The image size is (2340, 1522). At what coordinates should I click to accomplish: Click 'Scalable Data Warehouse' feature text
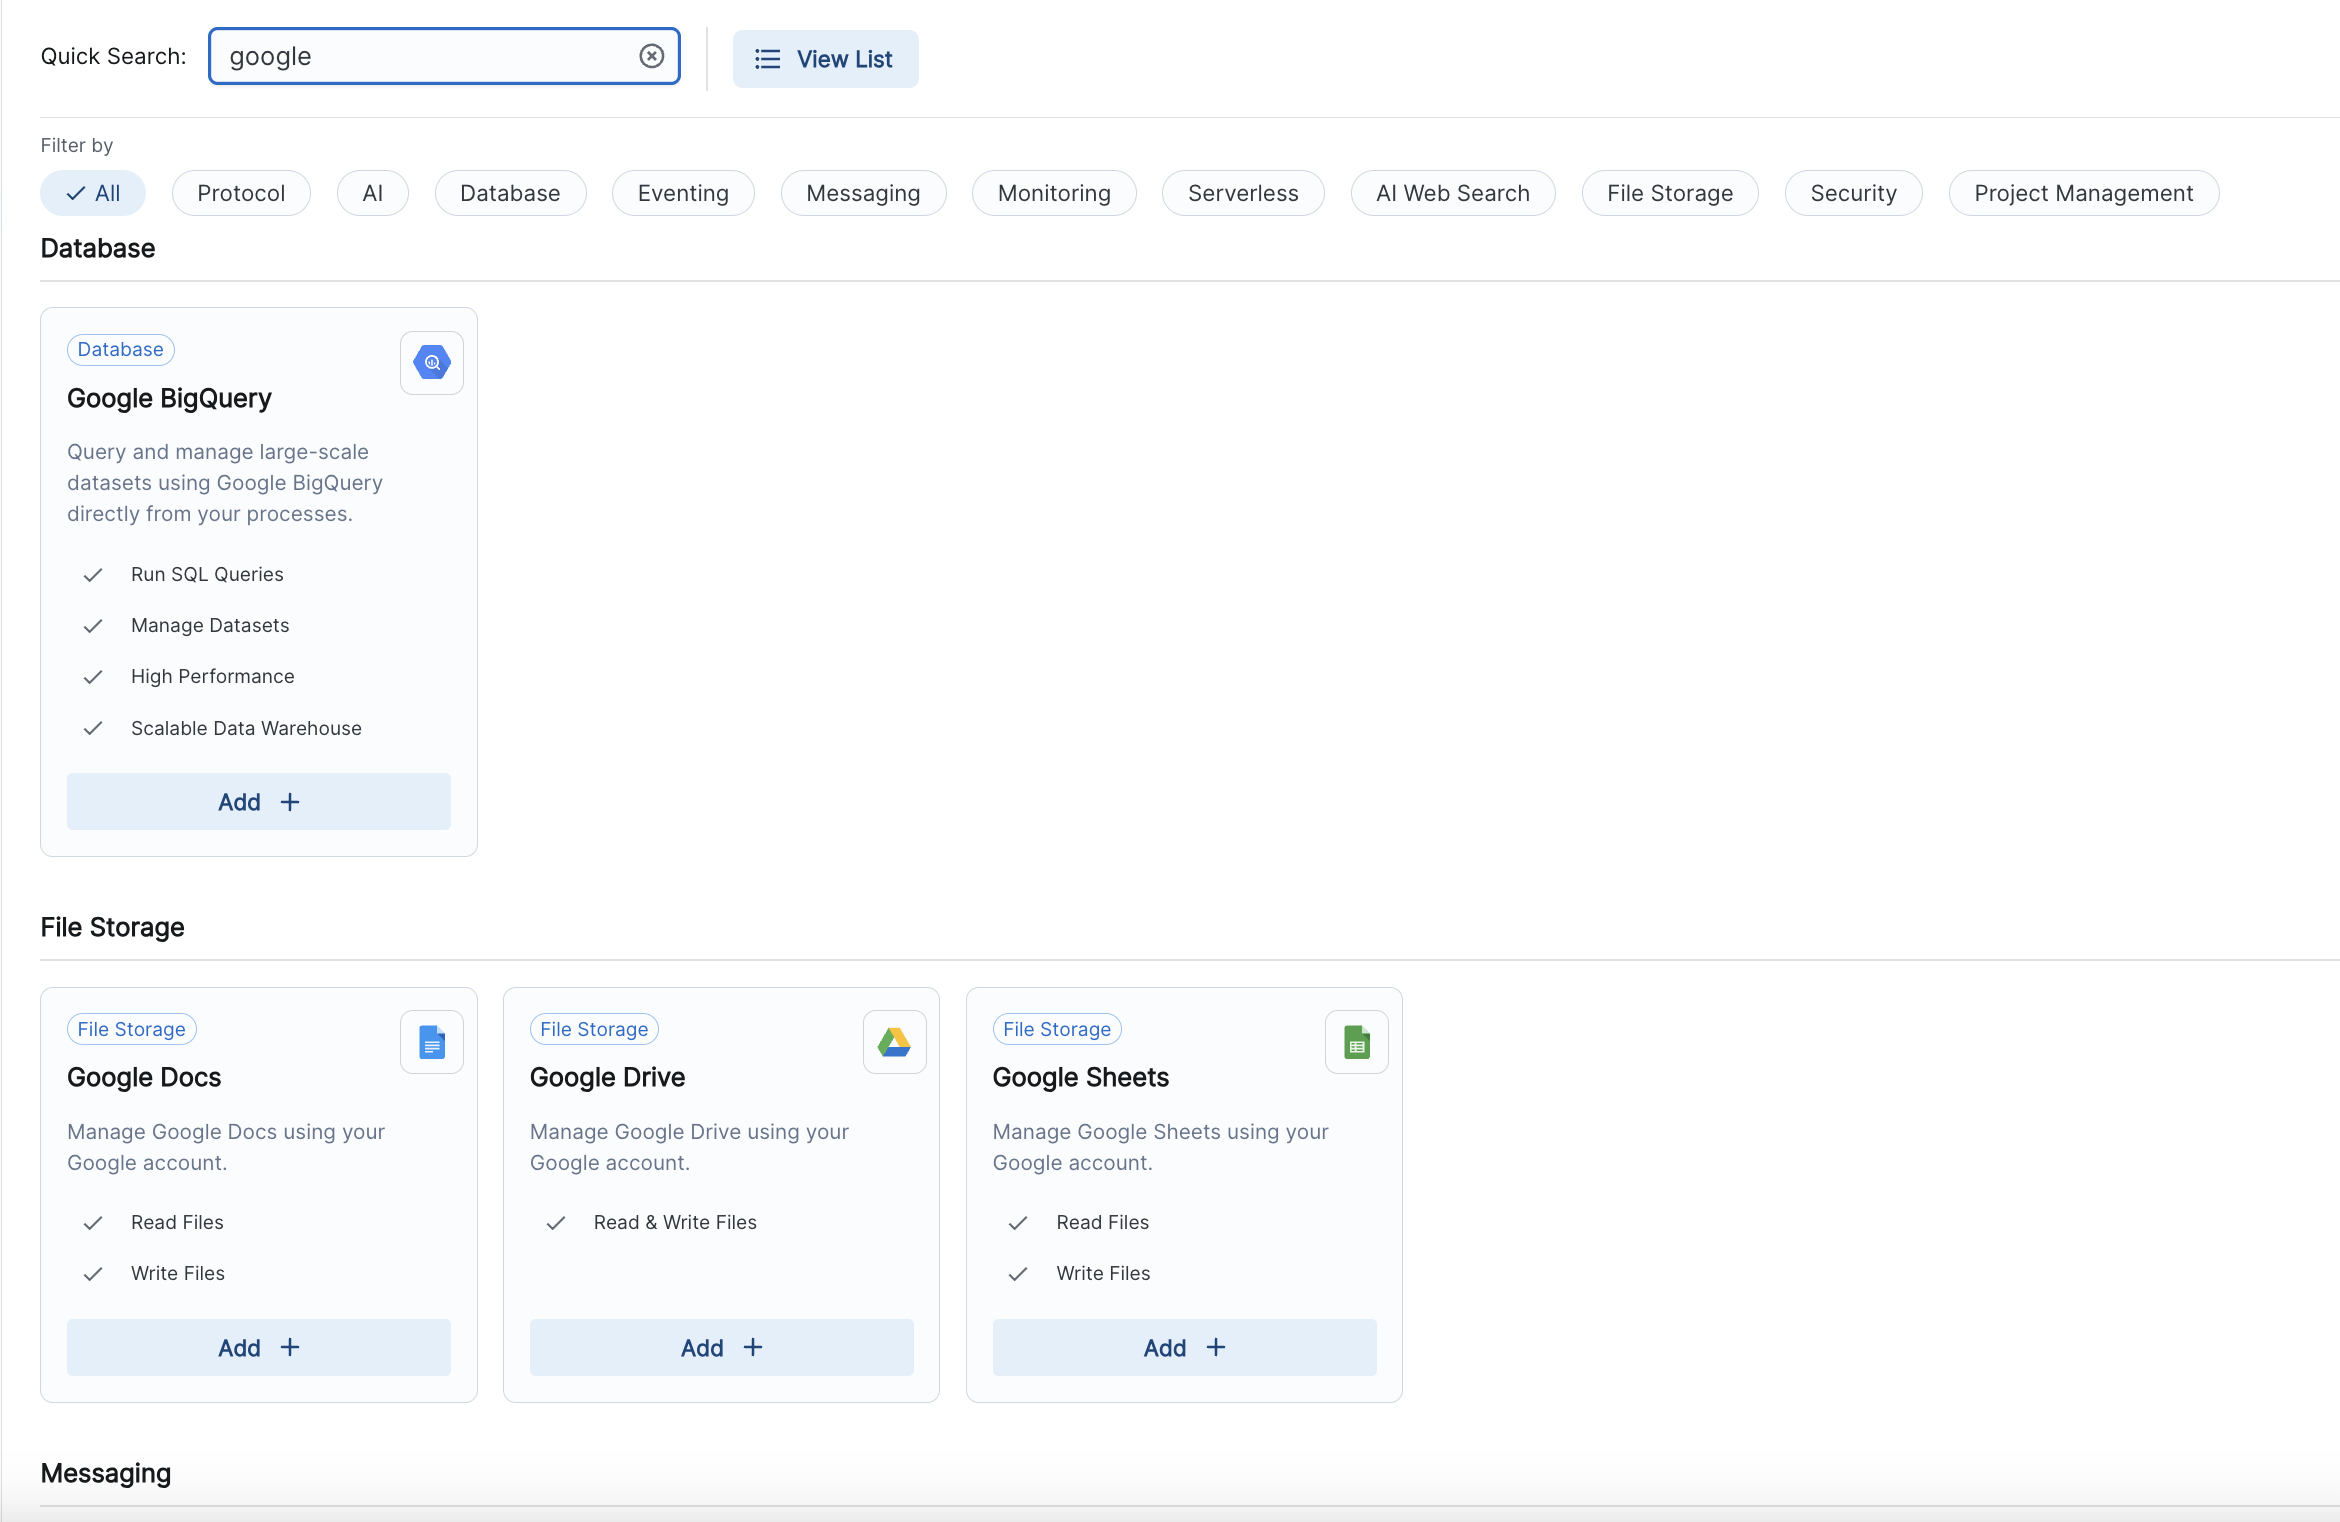click(246, 729)
